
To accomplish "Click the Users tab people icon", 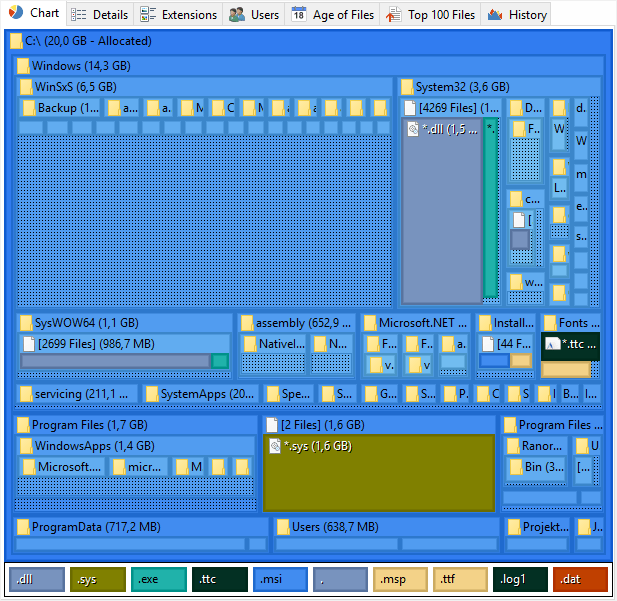I will (x=237, y=15).
